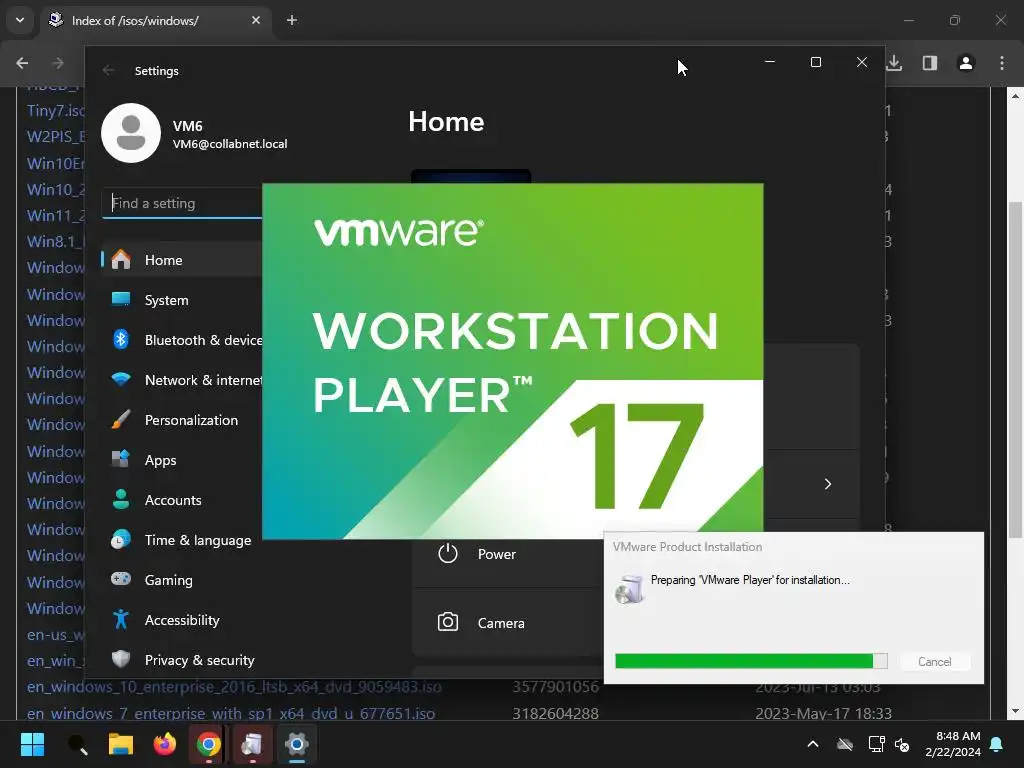
Task: Close the Index of /isos/windows/ tab
Action: coord(256,20)
